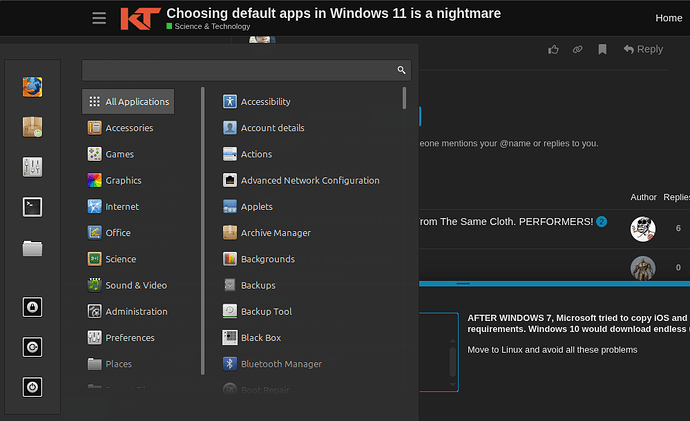Click the shutdown power icon
Viewport: 690px width, 421px height.
point(32,387)
